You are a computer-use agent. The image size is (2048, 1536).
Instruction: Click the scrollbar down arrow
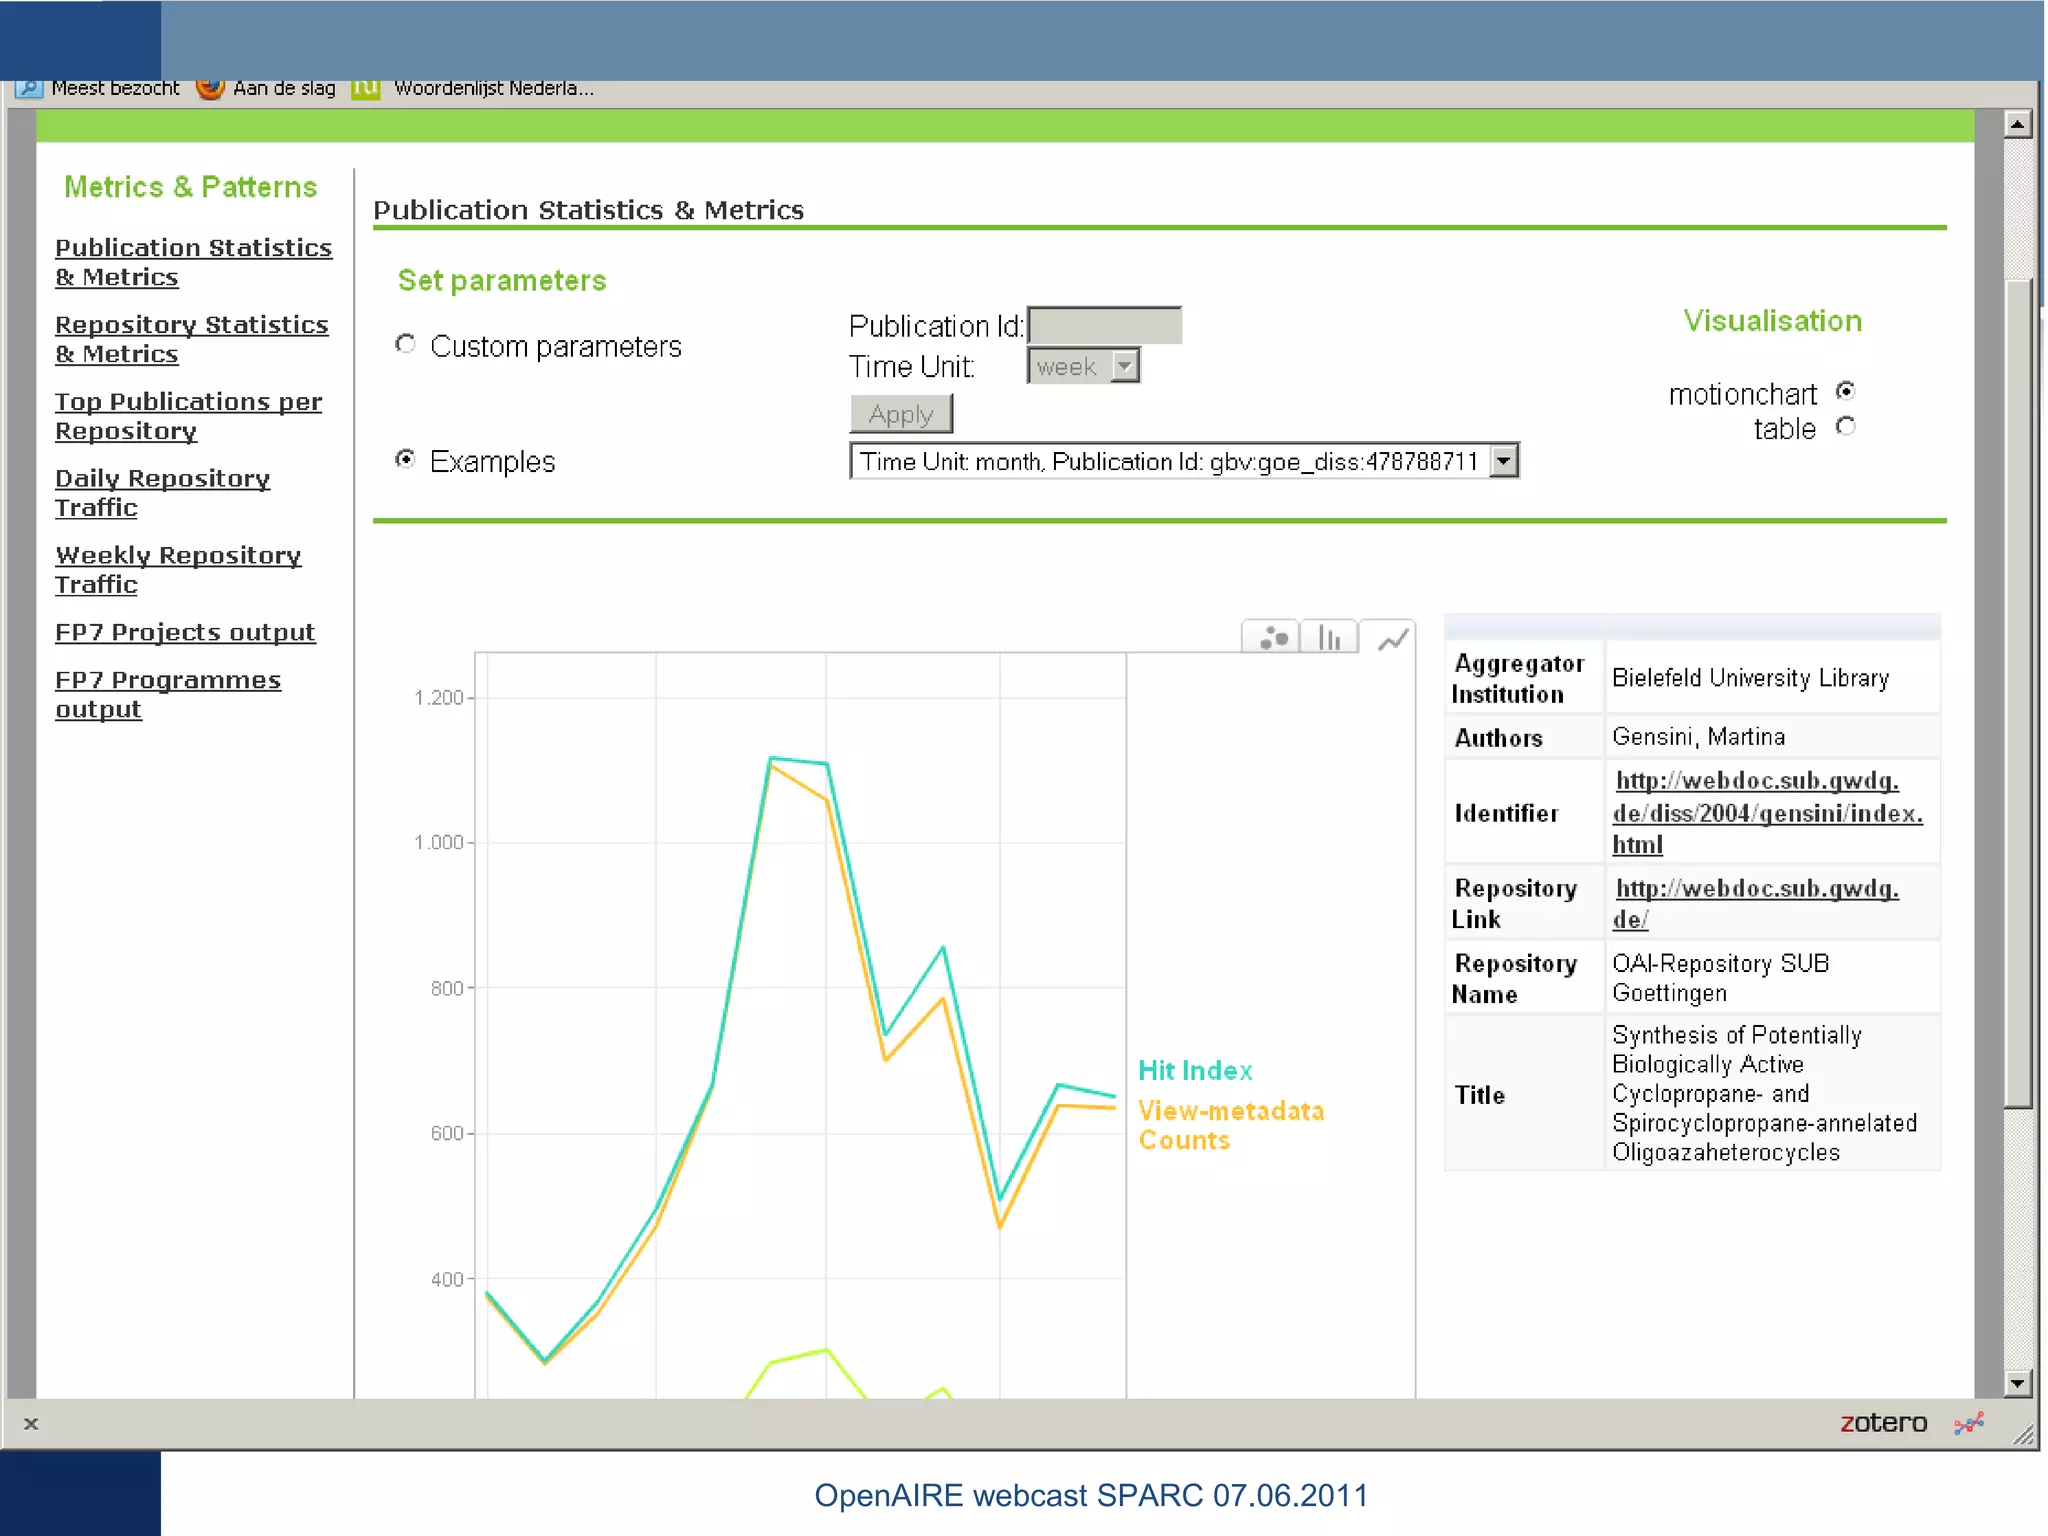[x=2017, y=1384]
